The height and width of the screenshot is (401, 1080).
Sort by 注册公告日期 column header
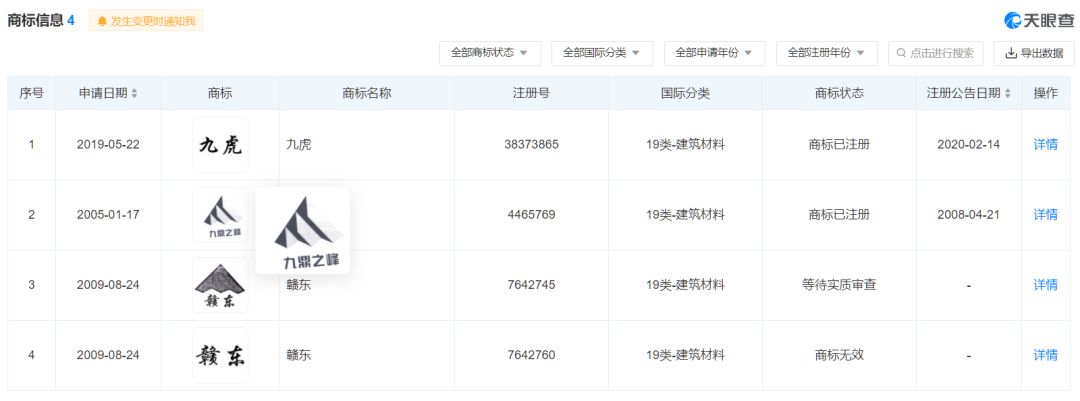pyautogui.click(x=969, y=93)
